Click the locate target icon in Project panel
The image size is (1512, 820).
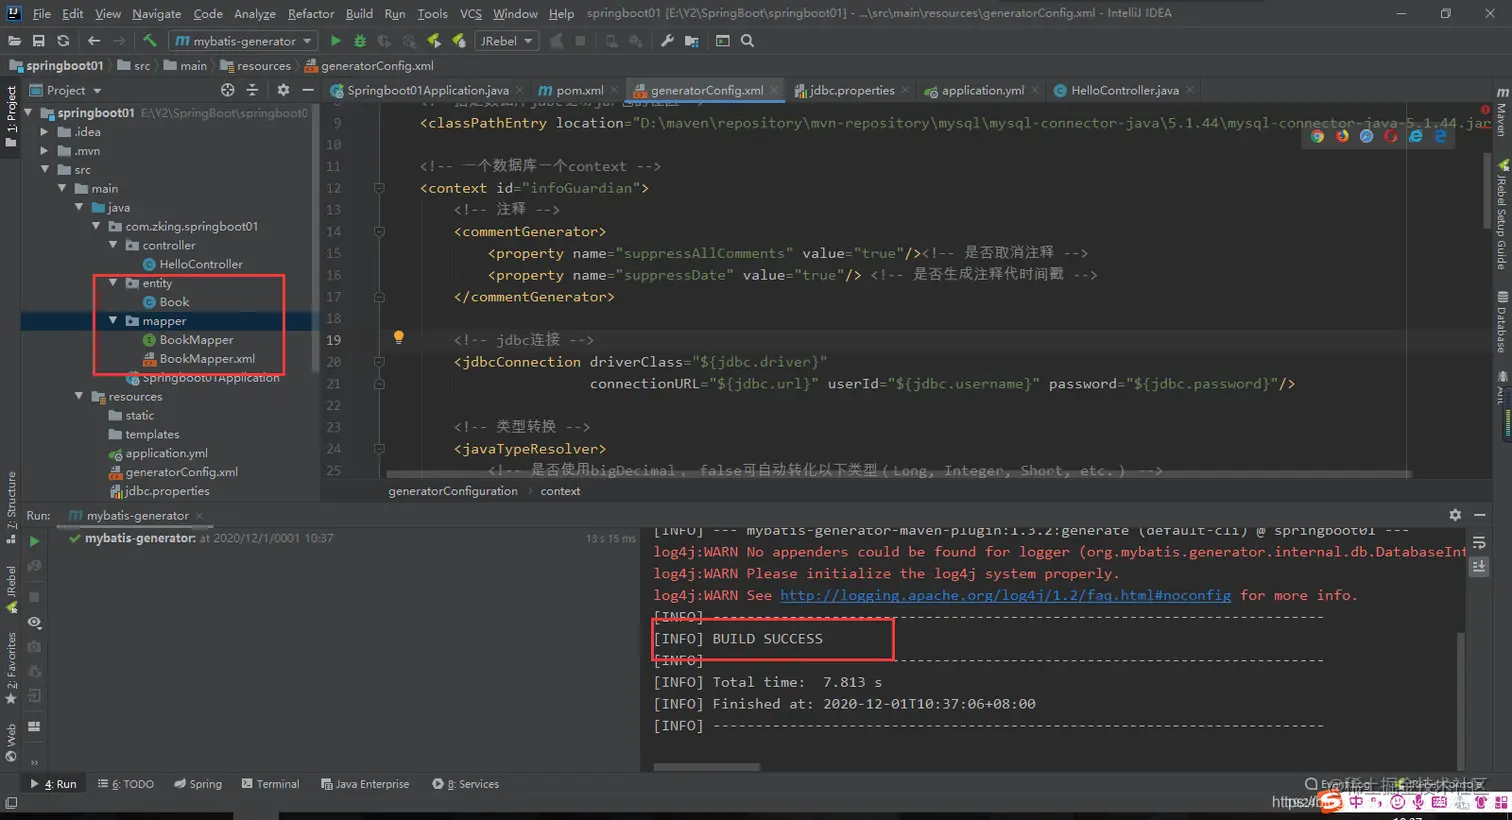tap(227, 90)
